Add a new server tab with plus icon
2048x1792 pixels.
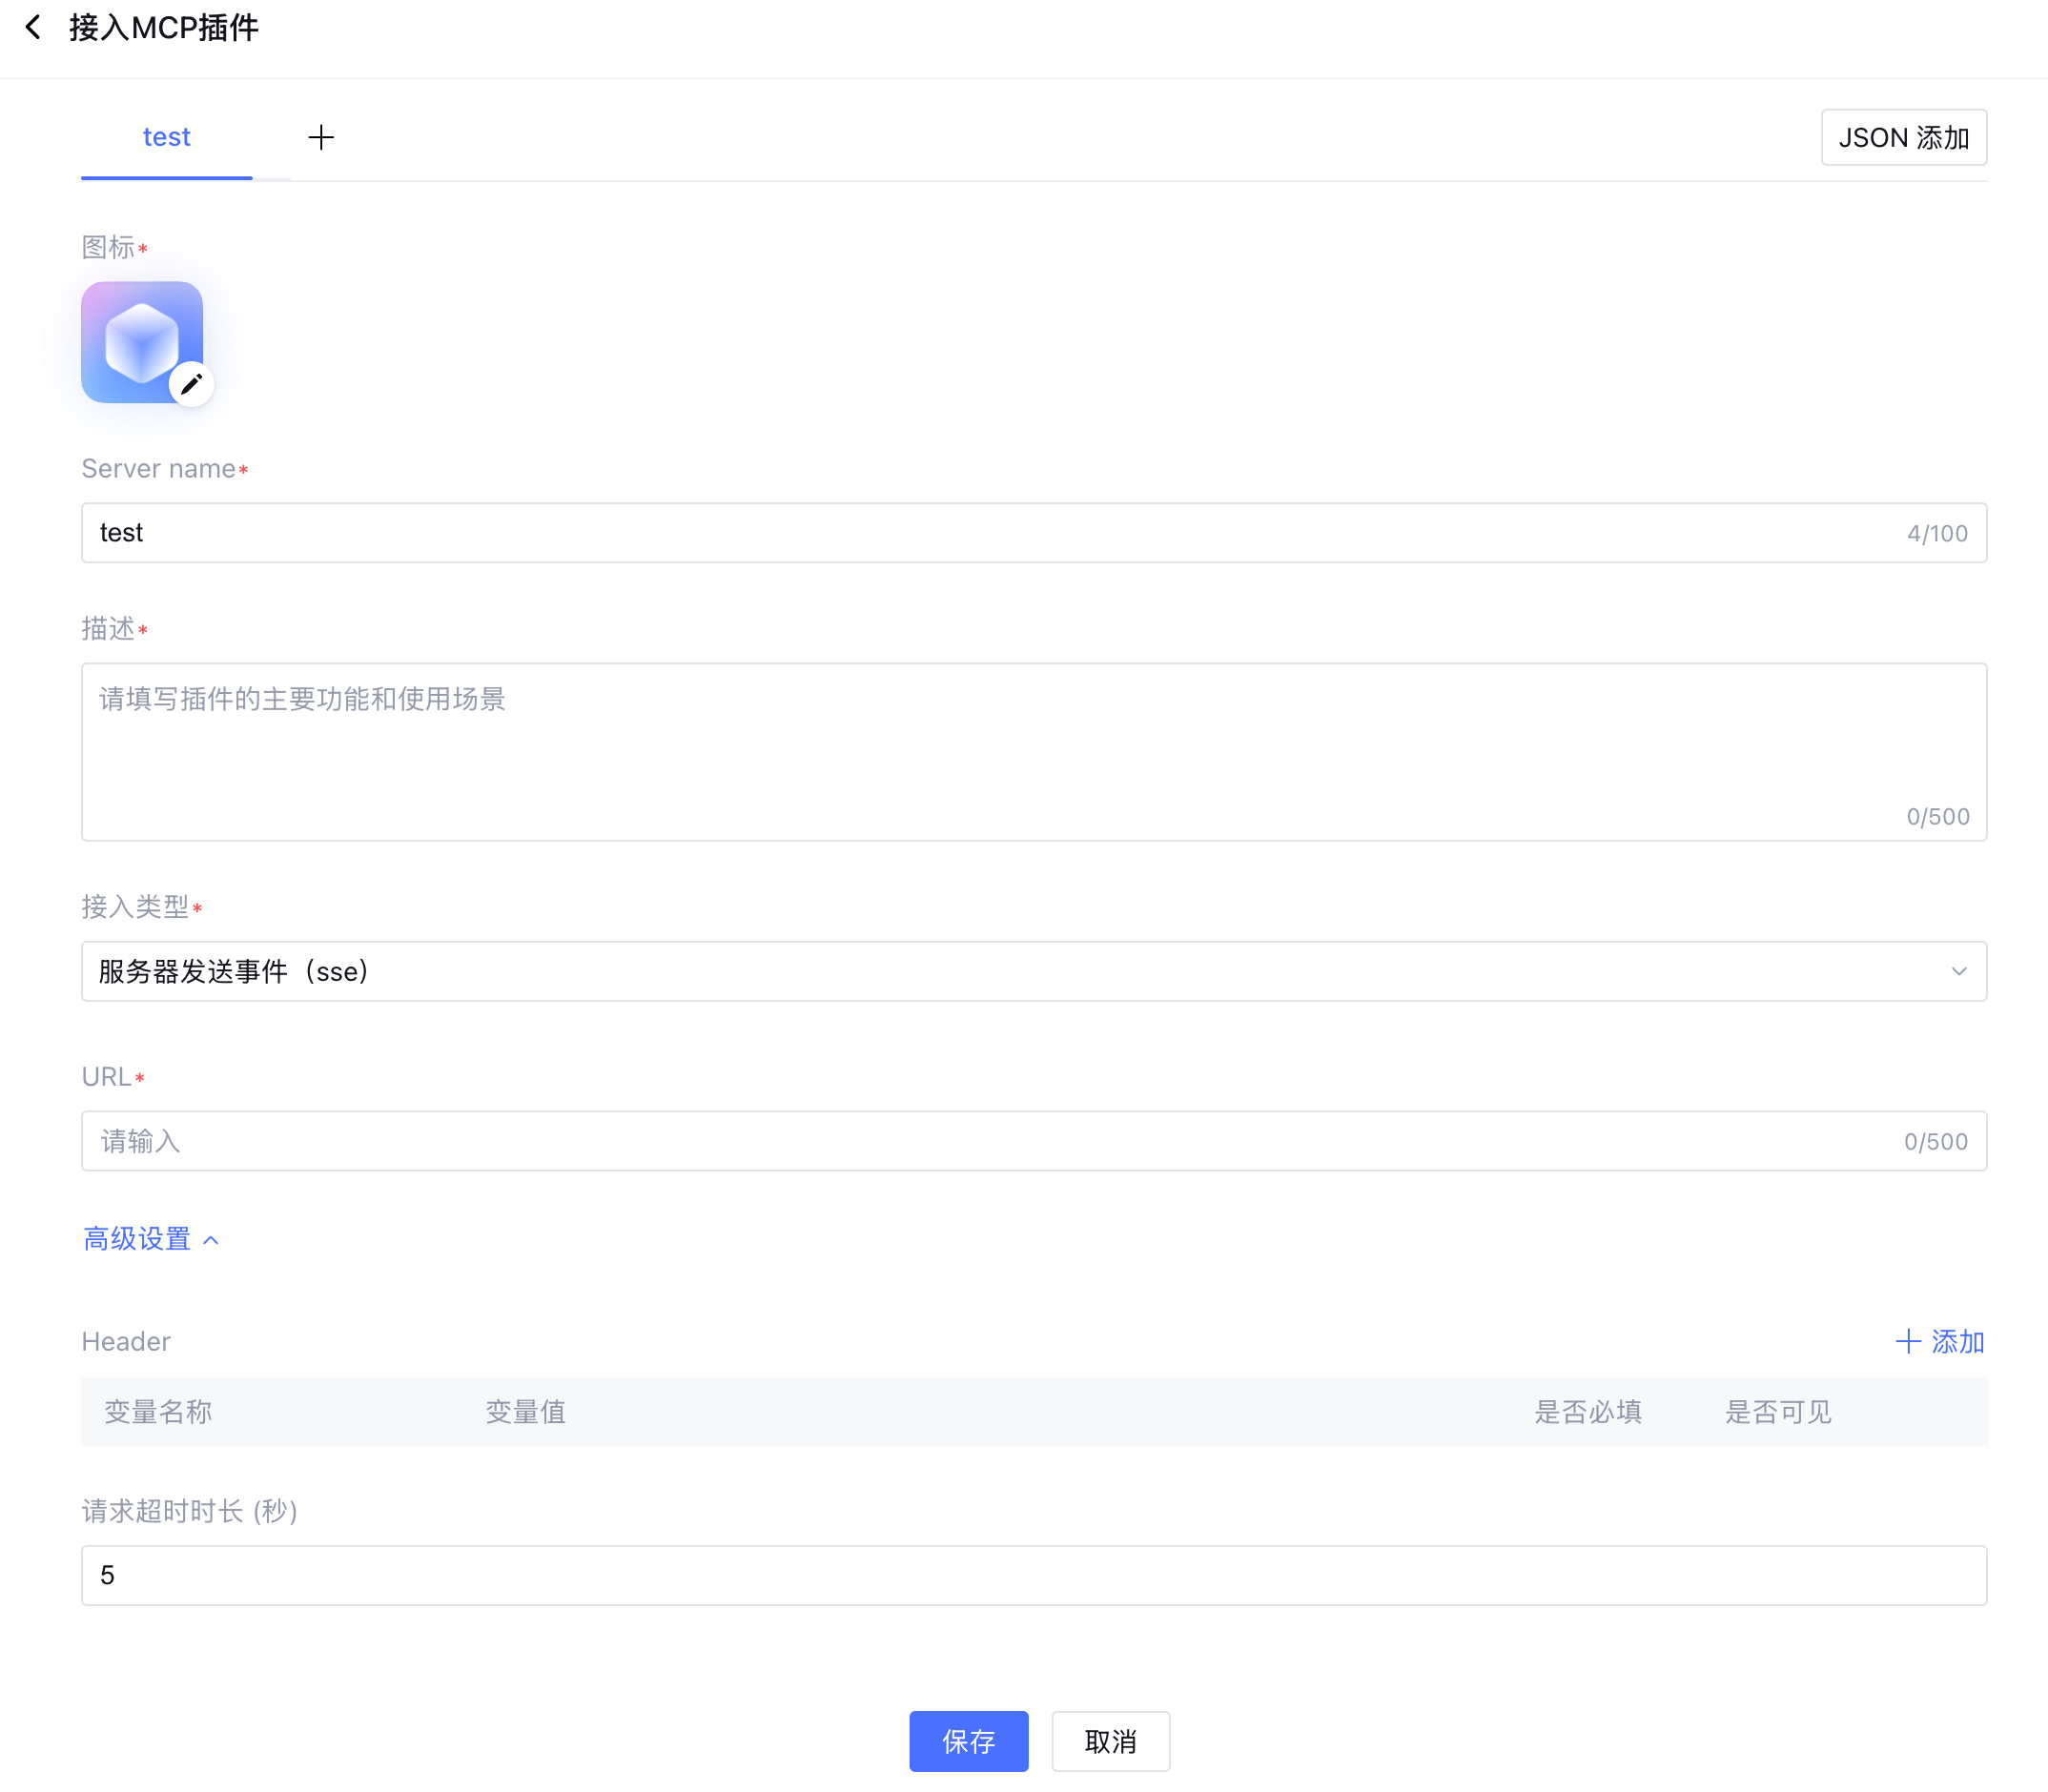(x=321, y=137)
